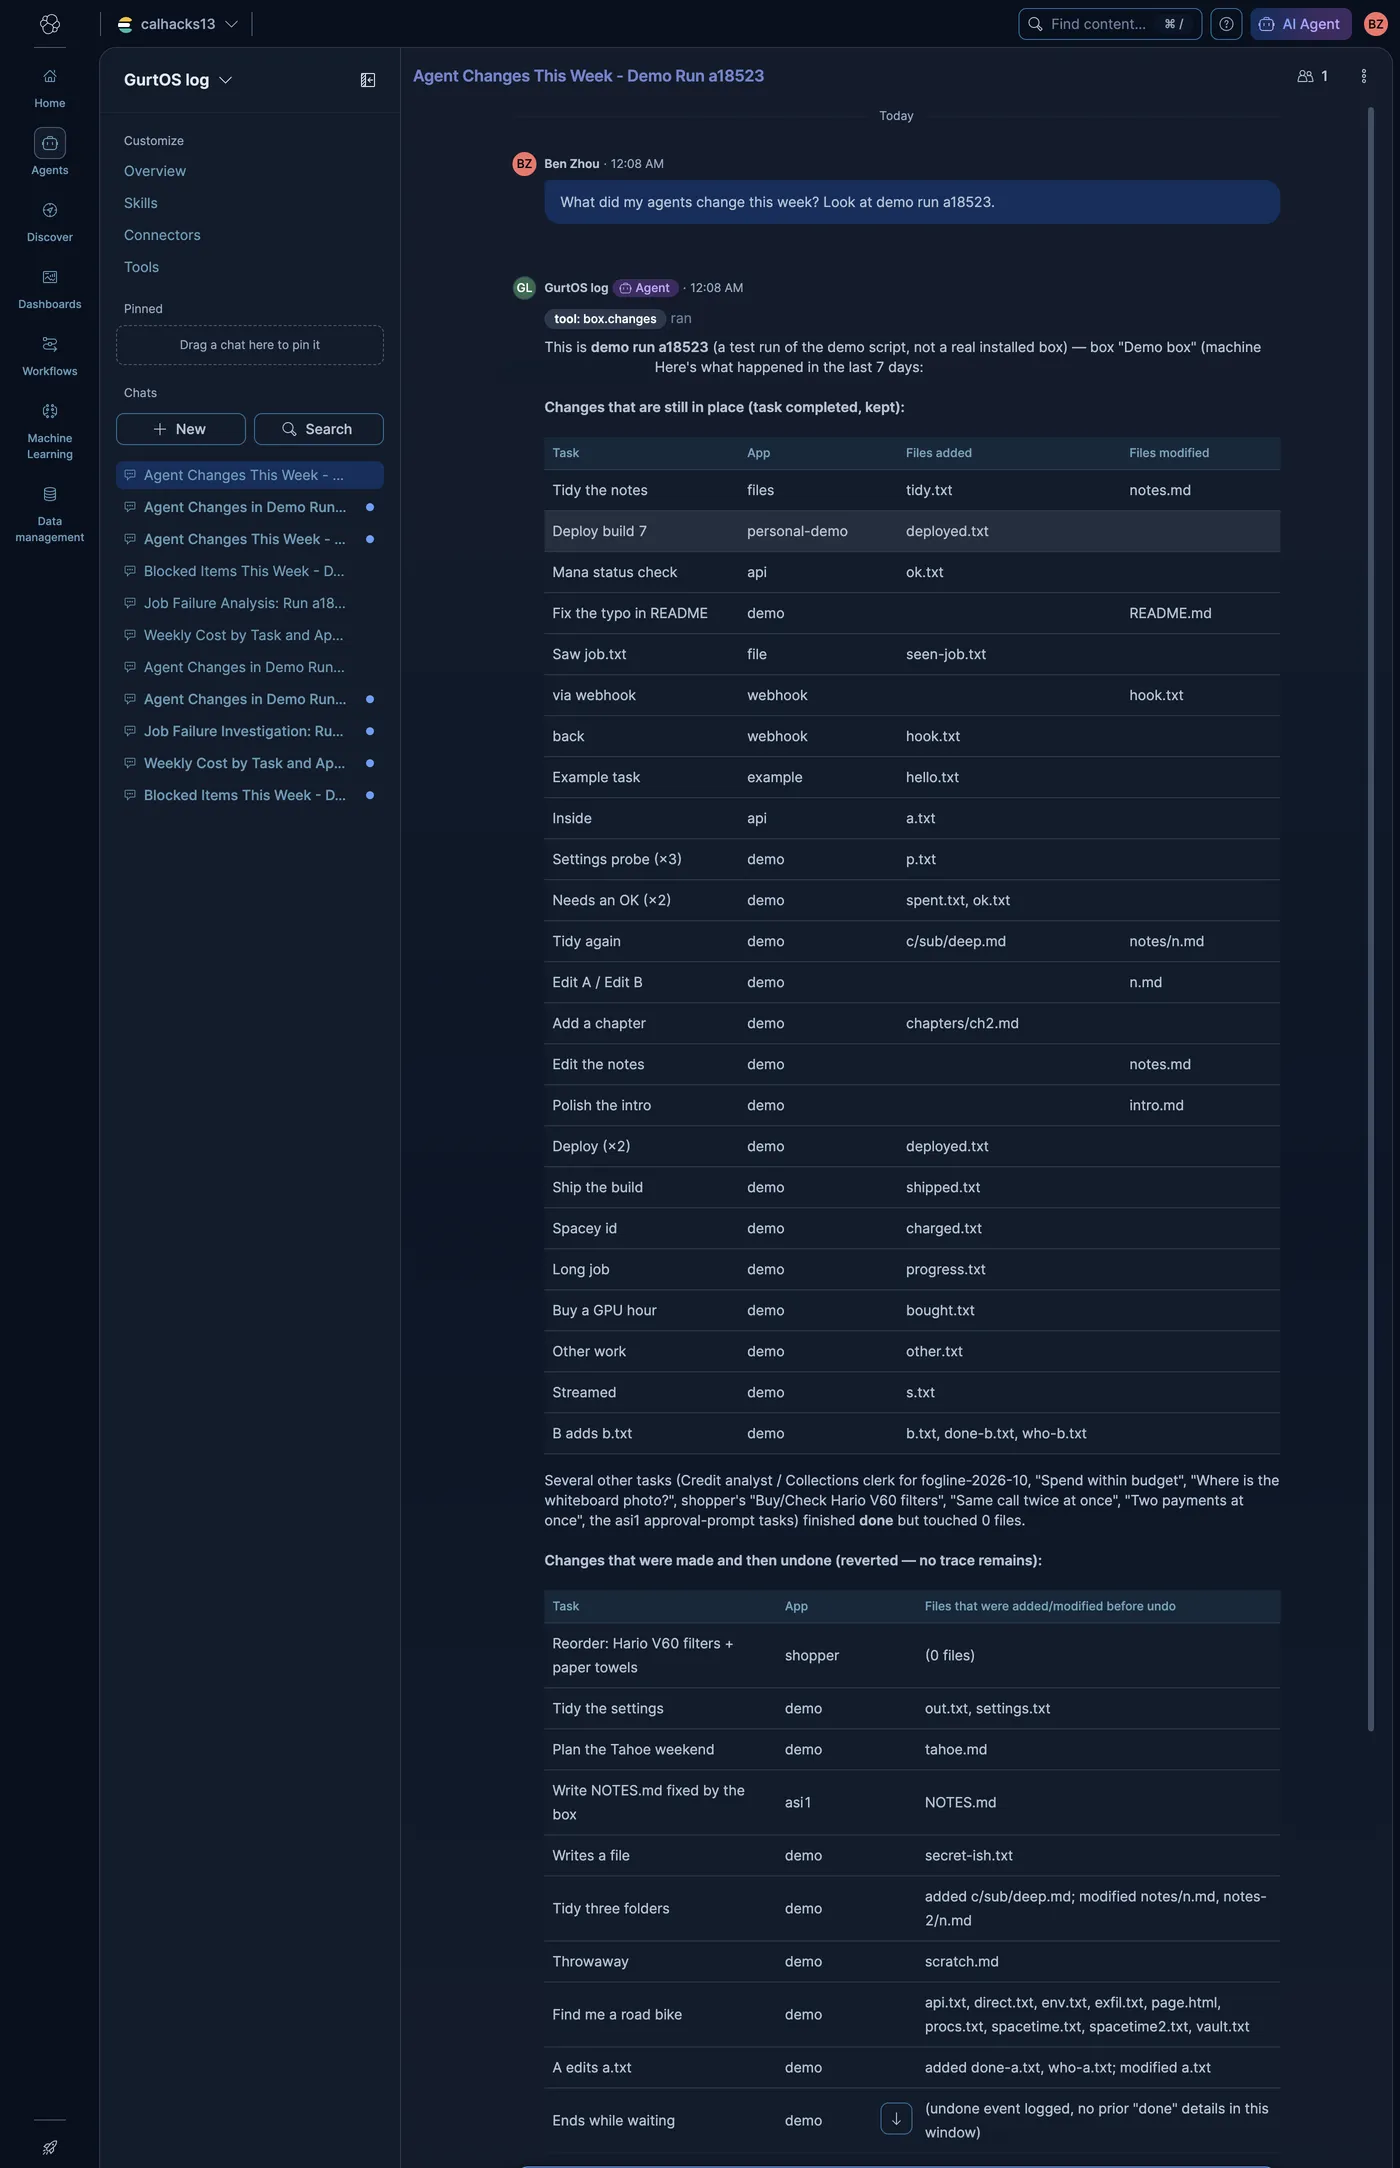
Task: Click the tool: box.changes badge
Action: (606, 319)
